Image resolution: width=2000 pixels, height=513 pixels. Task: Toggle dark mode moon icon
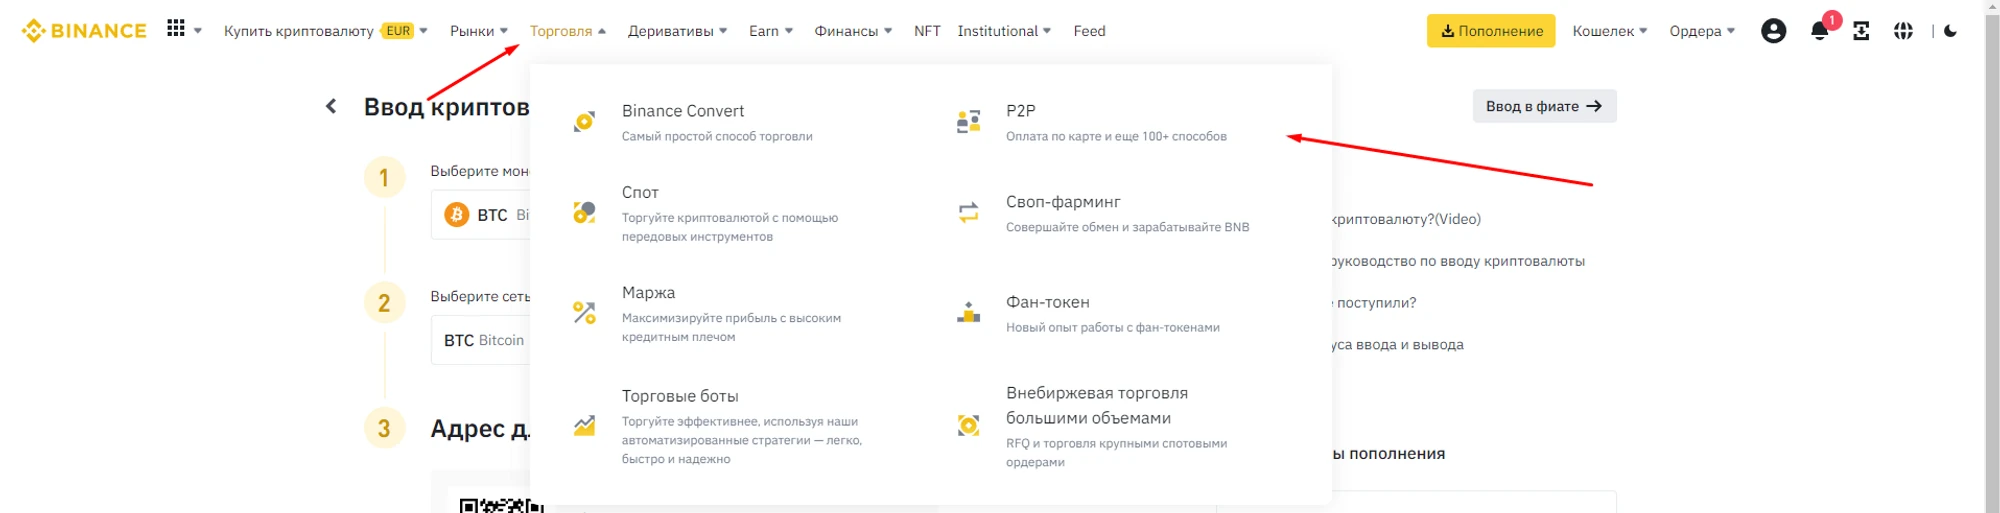(x=1950, y=31)
